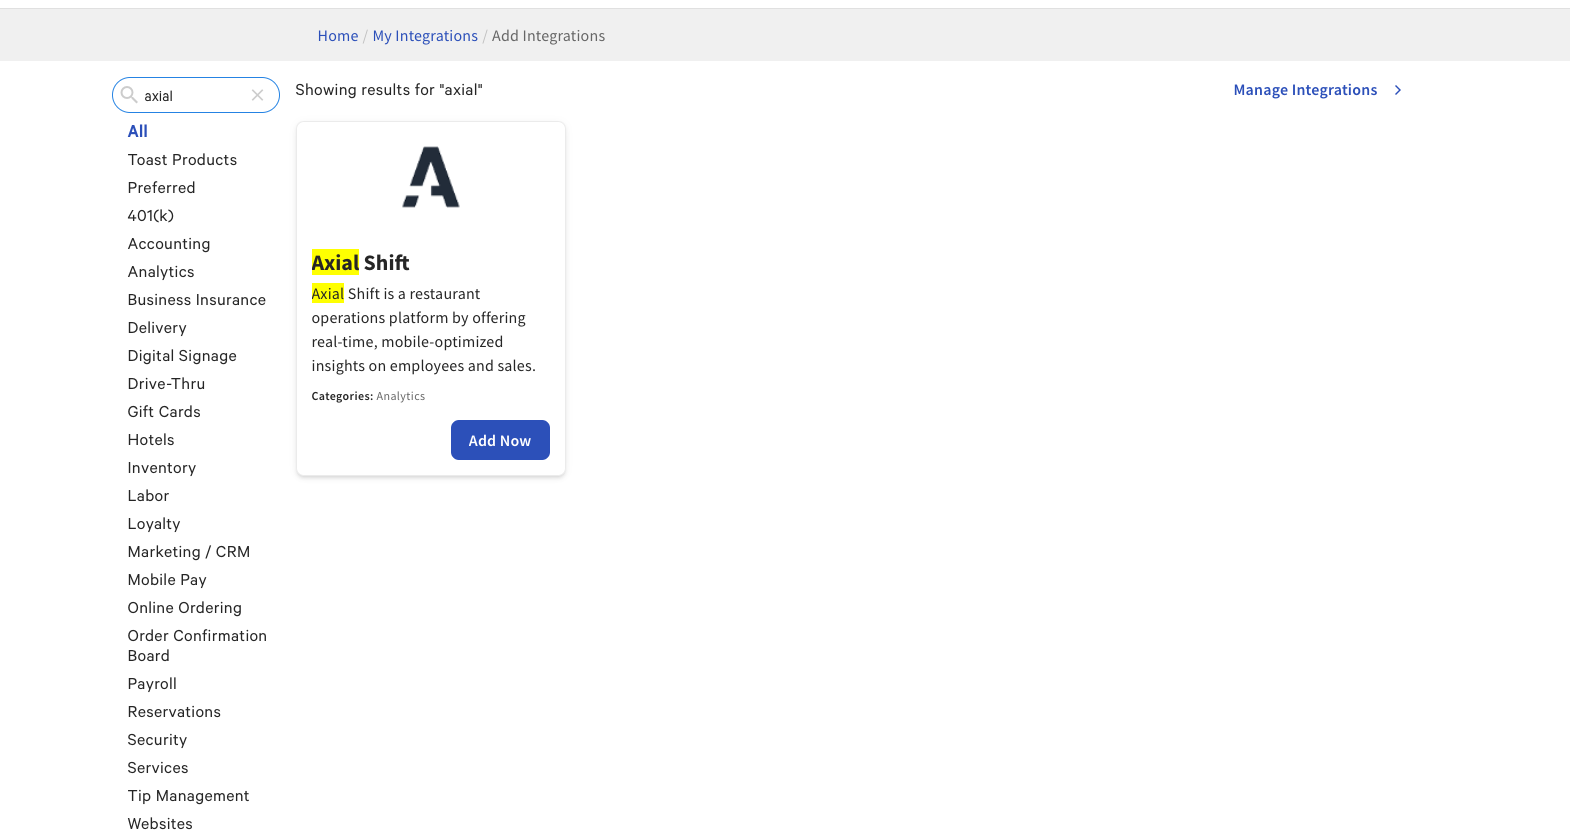This screenshot has height=834, width=1570.
Task: Show Online Ordering integrations
Action: [x=185, y=608]
